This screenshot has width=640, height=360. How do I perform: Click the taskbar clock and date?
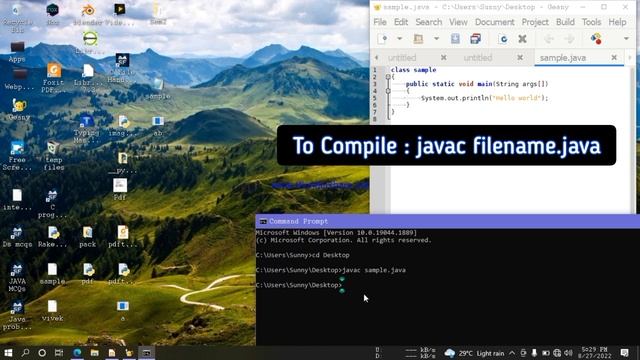(596, 353)
